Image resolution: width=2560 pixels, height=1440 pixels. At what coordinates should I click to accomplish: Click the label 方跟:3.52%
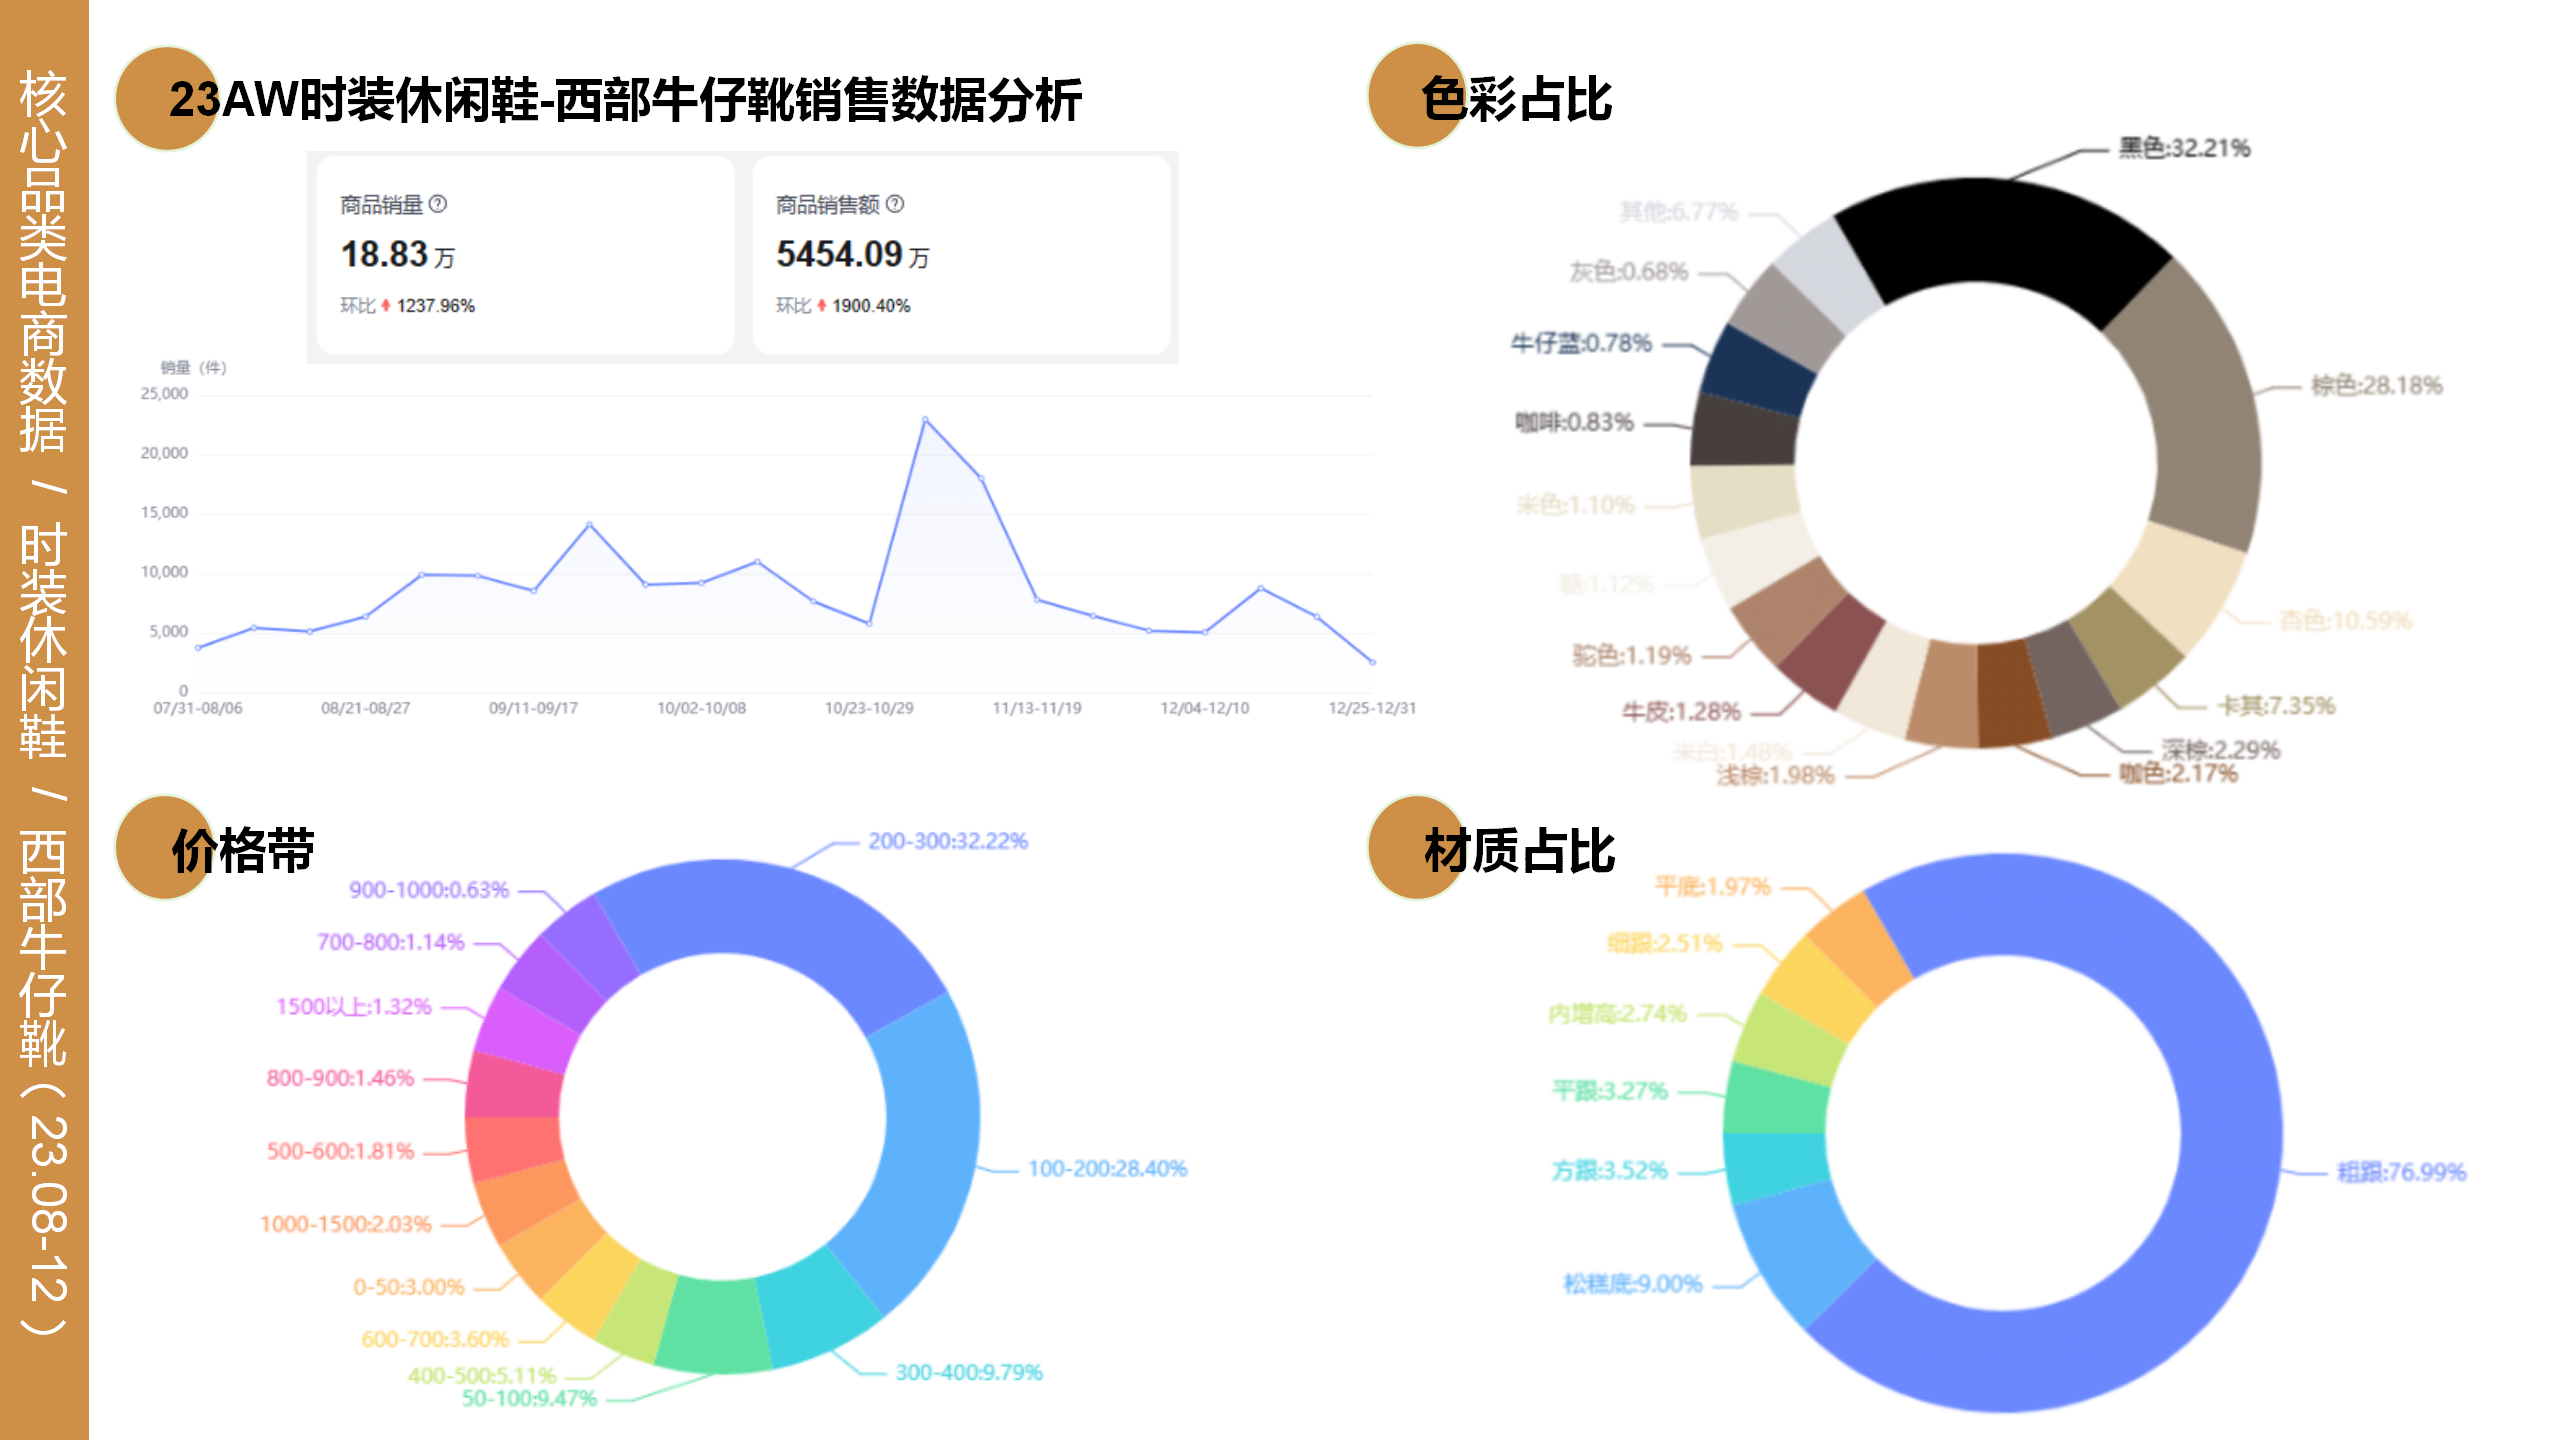click(1609, 1171)
